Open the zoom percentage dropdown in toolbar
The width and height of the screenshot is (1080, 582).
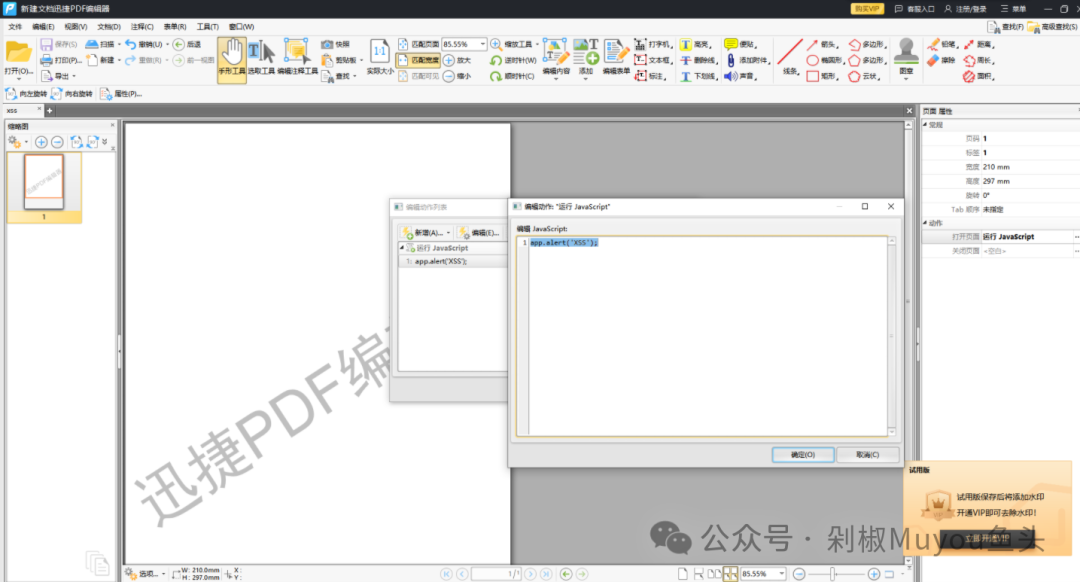pos(483,44)
